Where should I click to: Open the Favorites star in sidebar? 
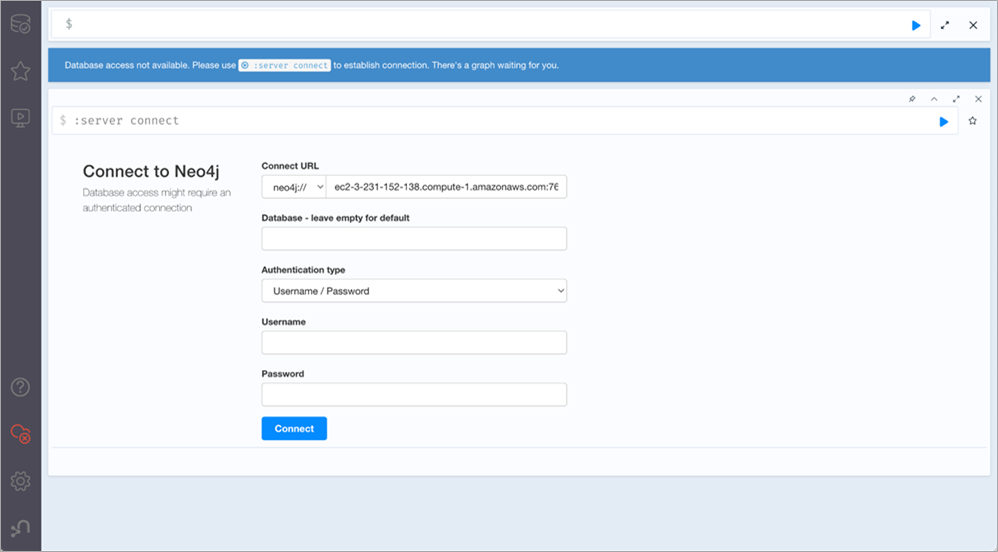(20, 71)
